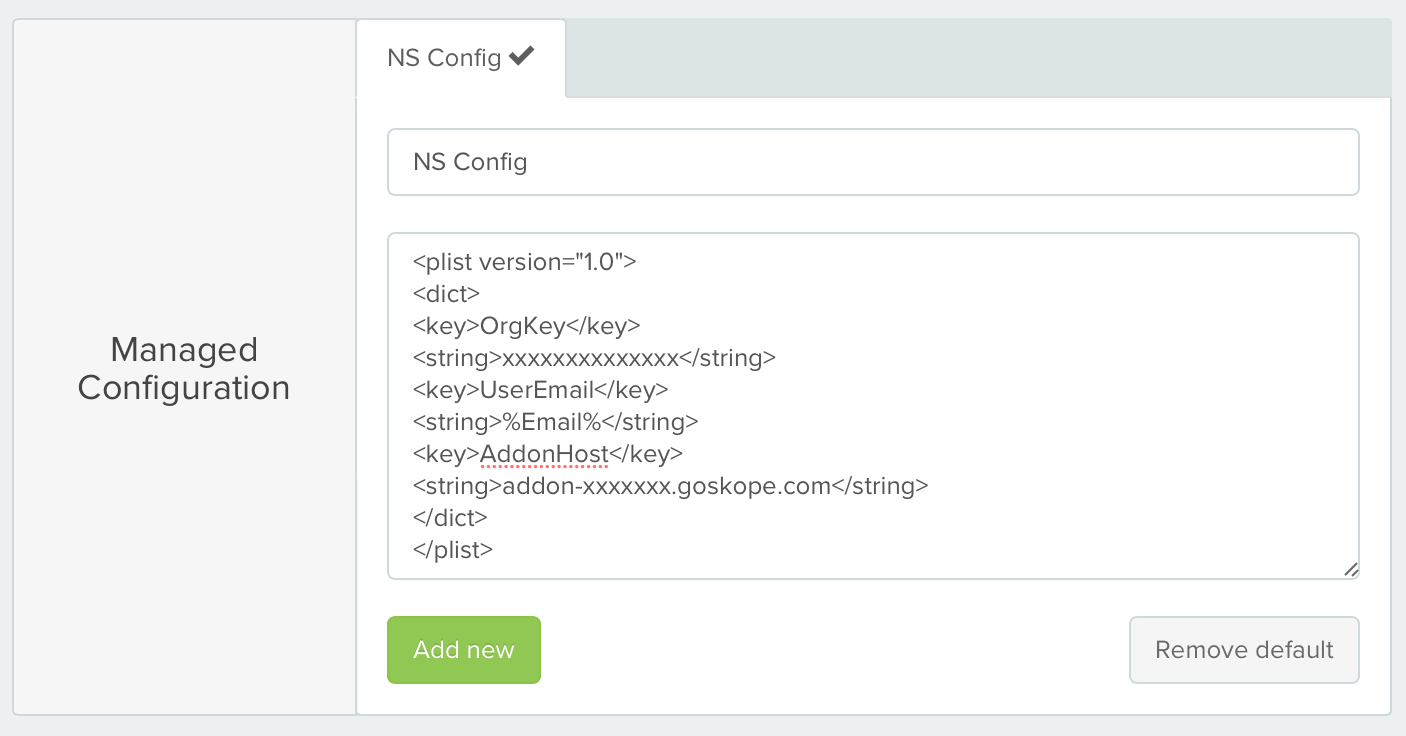Click the opening <dict> line
Image resolution: width=1406 pixels, height=736 pixels.
[x=447, y=294]
